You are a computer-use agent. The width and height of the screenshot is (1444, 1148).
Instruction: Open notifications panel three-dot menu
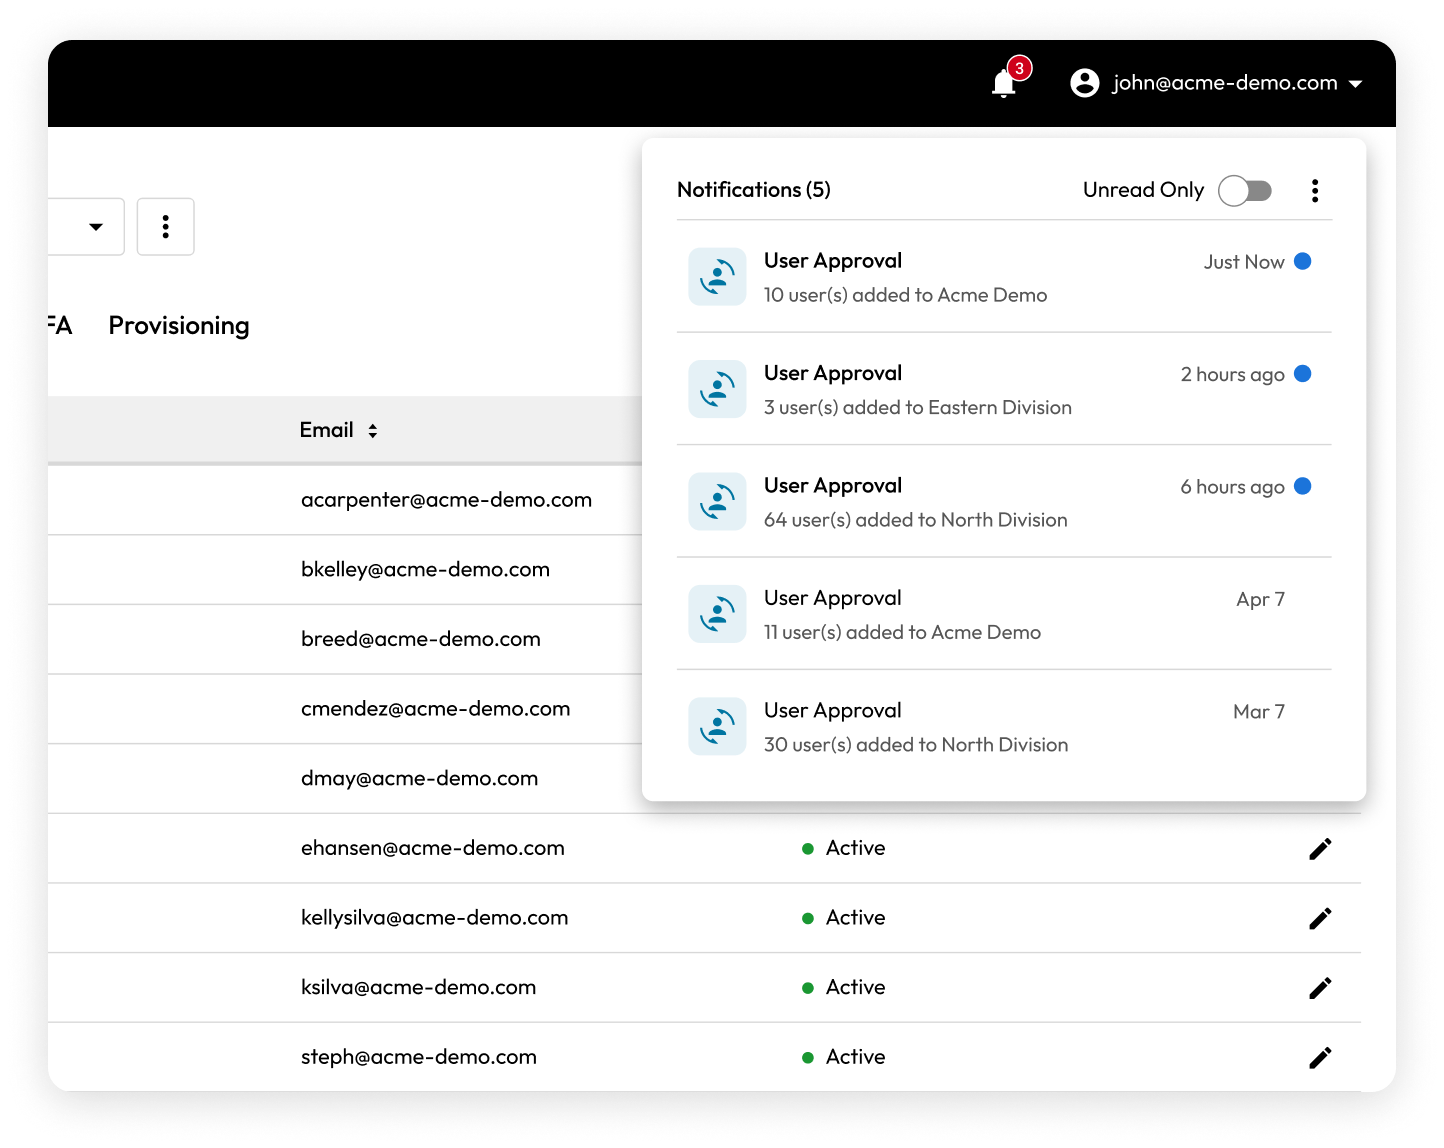pos(1314,191)
